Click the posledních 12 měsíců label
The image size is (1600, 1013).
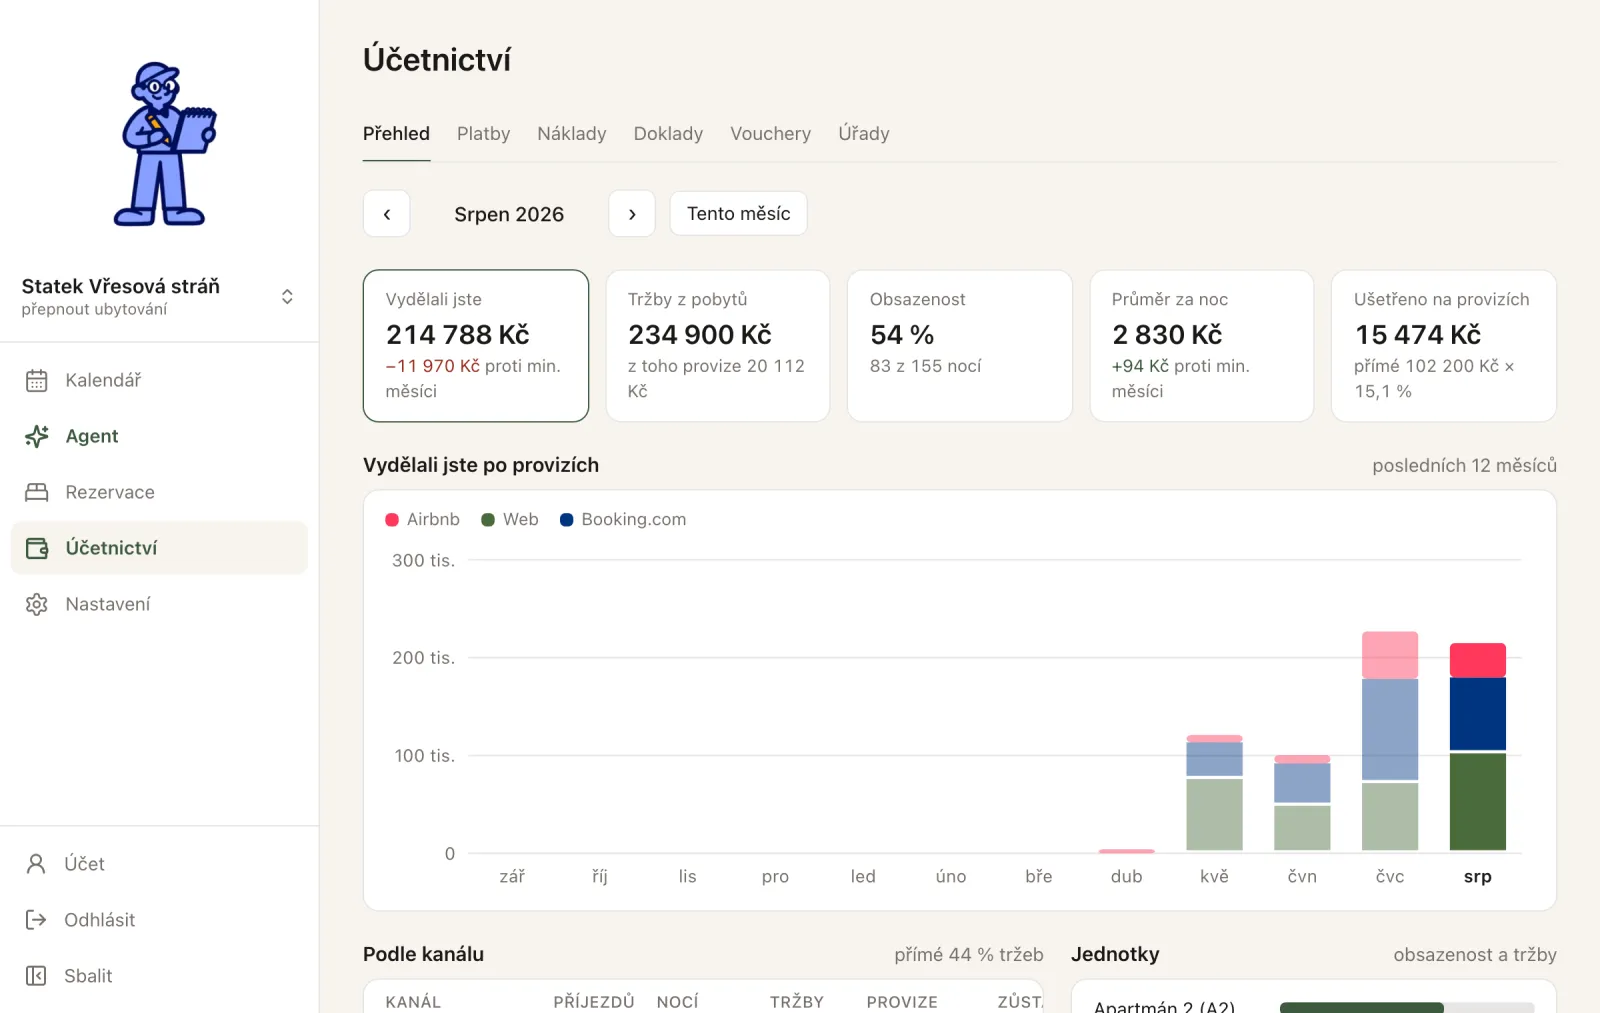1464,466
